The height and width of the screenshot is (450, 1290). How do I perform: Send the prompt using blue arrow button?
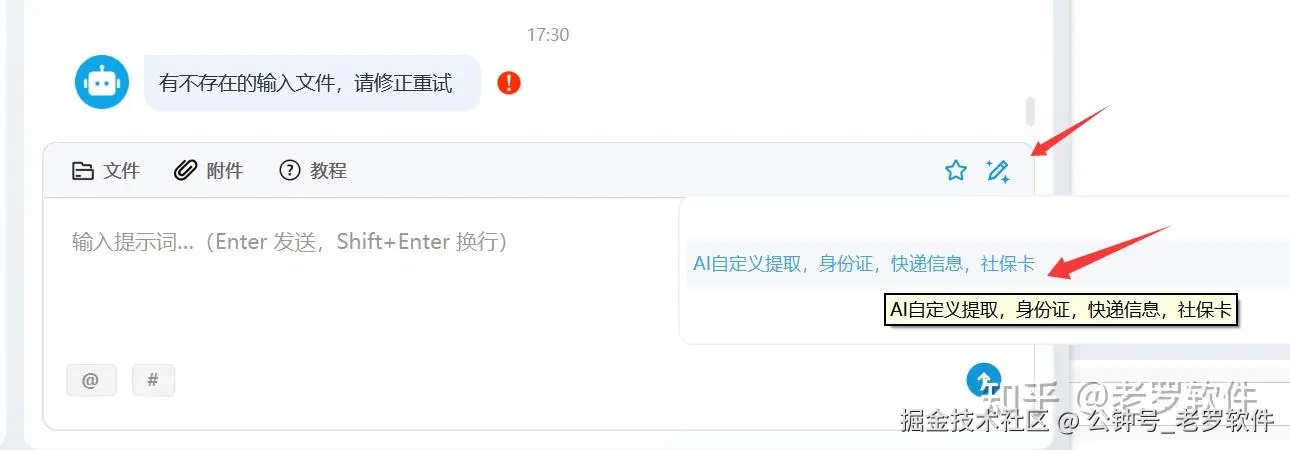pos(984,379)
